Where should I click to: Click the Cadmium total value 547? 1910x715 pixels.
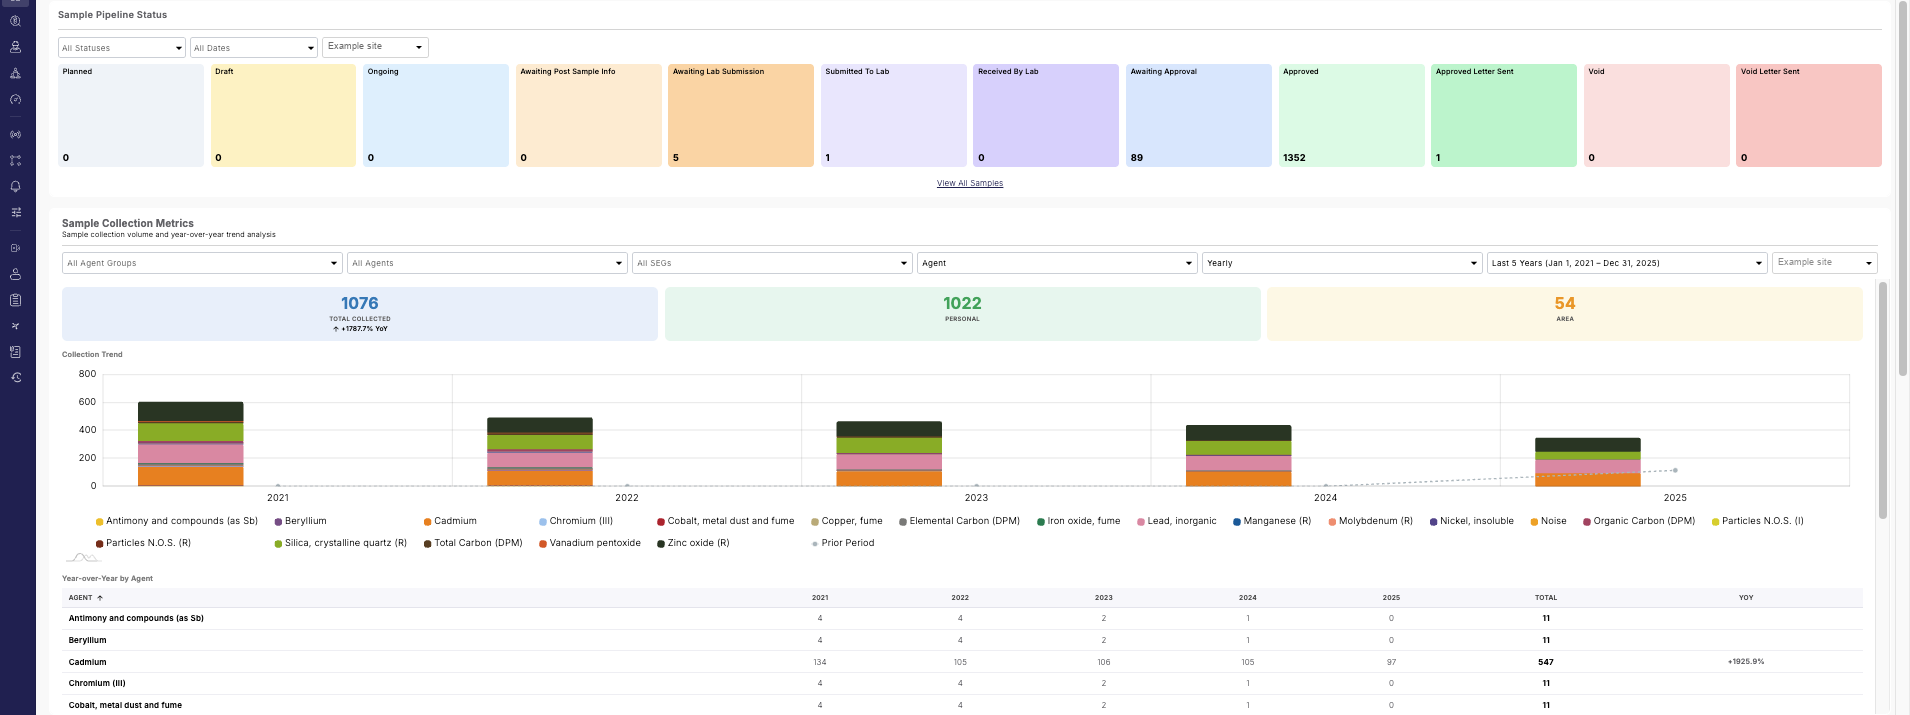[x=1546, y=662]
